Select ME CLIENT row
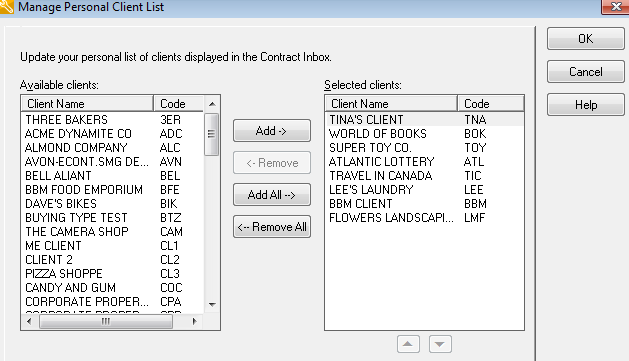This screenshot has width=629, height=361. pyautogui.click(x=112, y=245)
